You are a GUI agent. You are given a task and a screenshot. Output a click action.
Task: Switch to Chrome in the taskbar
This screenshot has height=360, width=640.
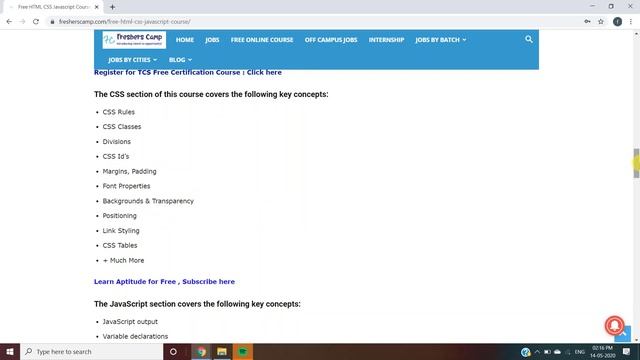click(201, 351)
